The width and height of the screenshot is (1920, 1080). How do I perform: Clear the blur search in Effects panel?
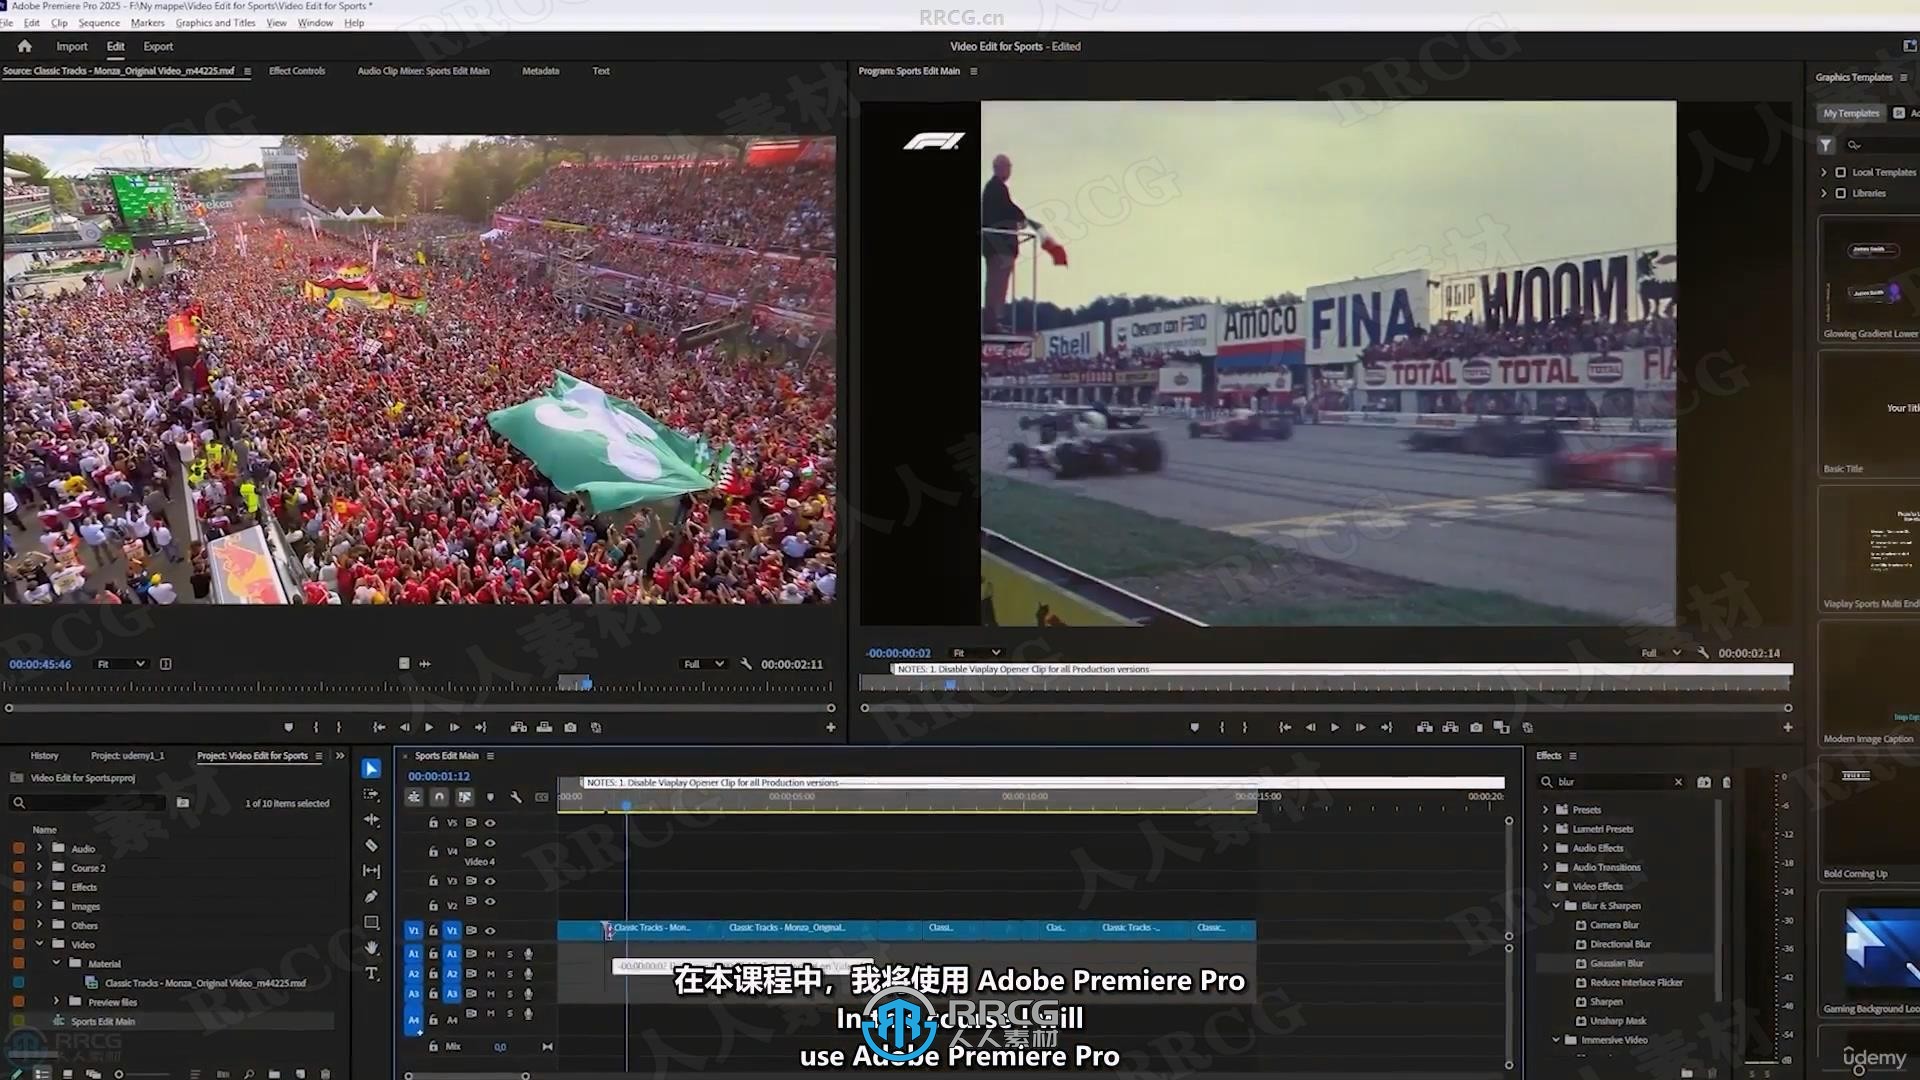(x=1678, y=782)
